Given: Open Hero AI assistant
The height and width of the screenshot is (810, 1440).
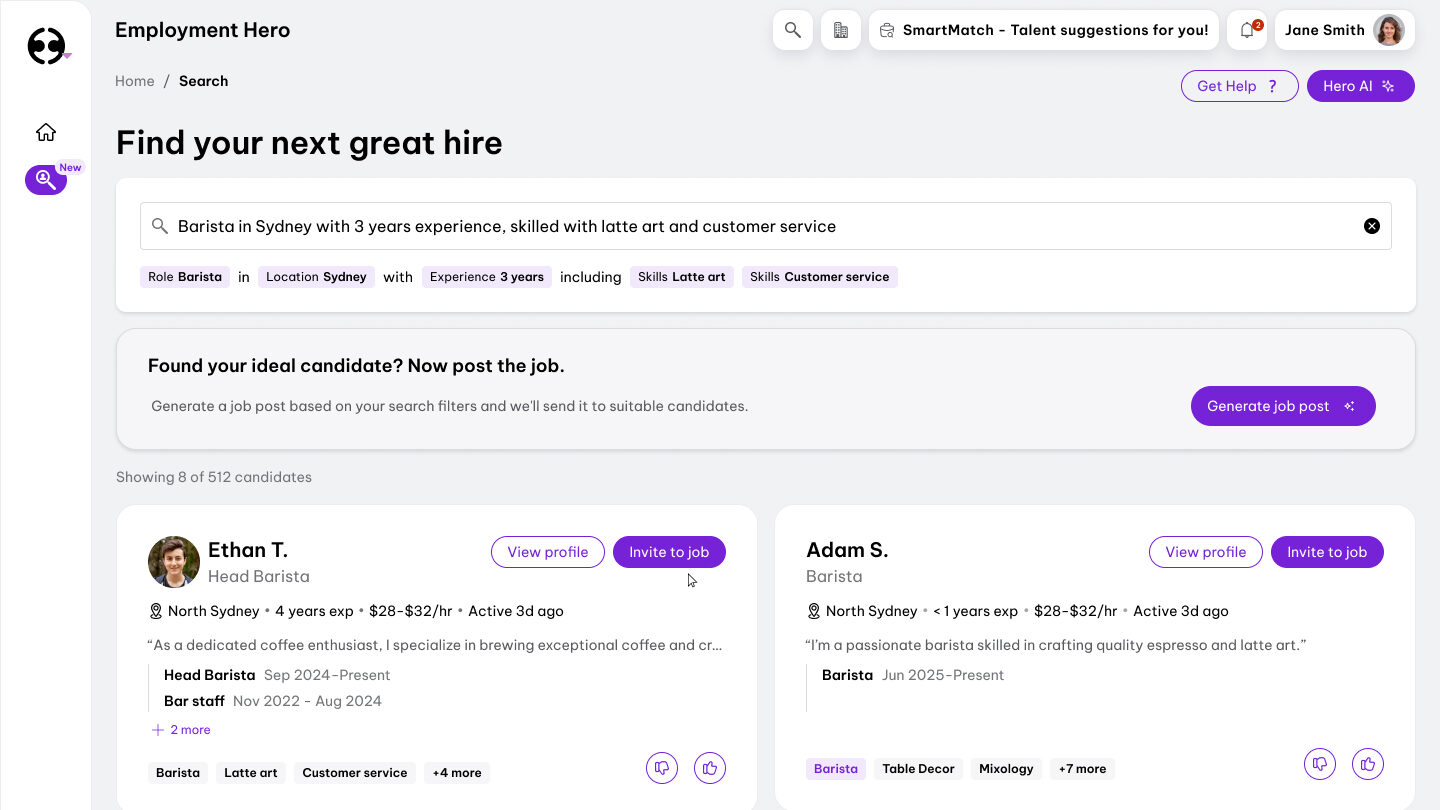Looking at the screenshot, I should 1361,86.
